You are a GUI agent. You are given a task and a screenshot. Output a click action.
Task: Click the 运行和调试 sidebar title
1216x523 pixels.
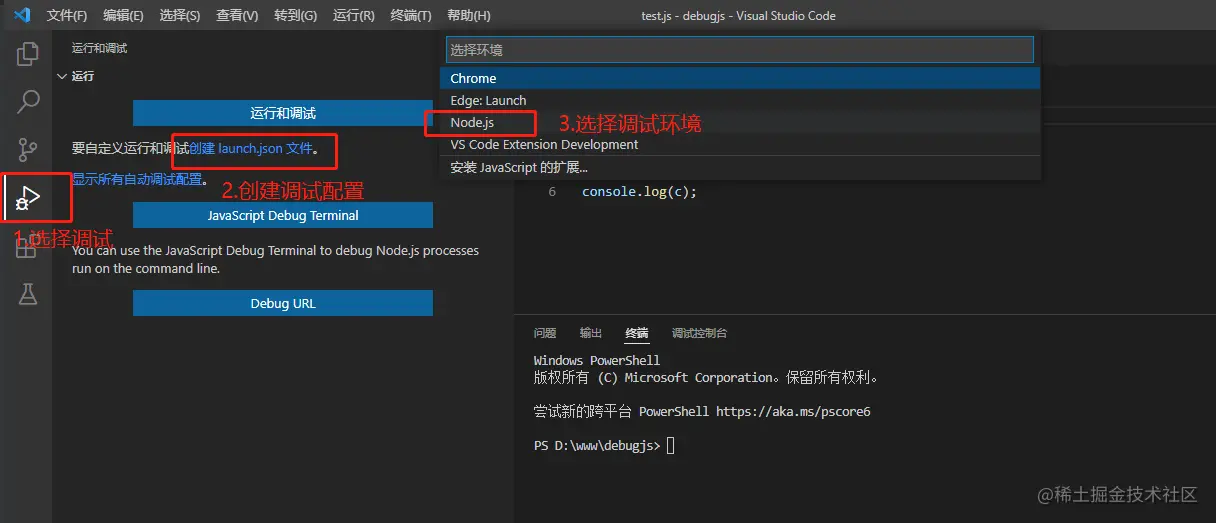point(99,48)
